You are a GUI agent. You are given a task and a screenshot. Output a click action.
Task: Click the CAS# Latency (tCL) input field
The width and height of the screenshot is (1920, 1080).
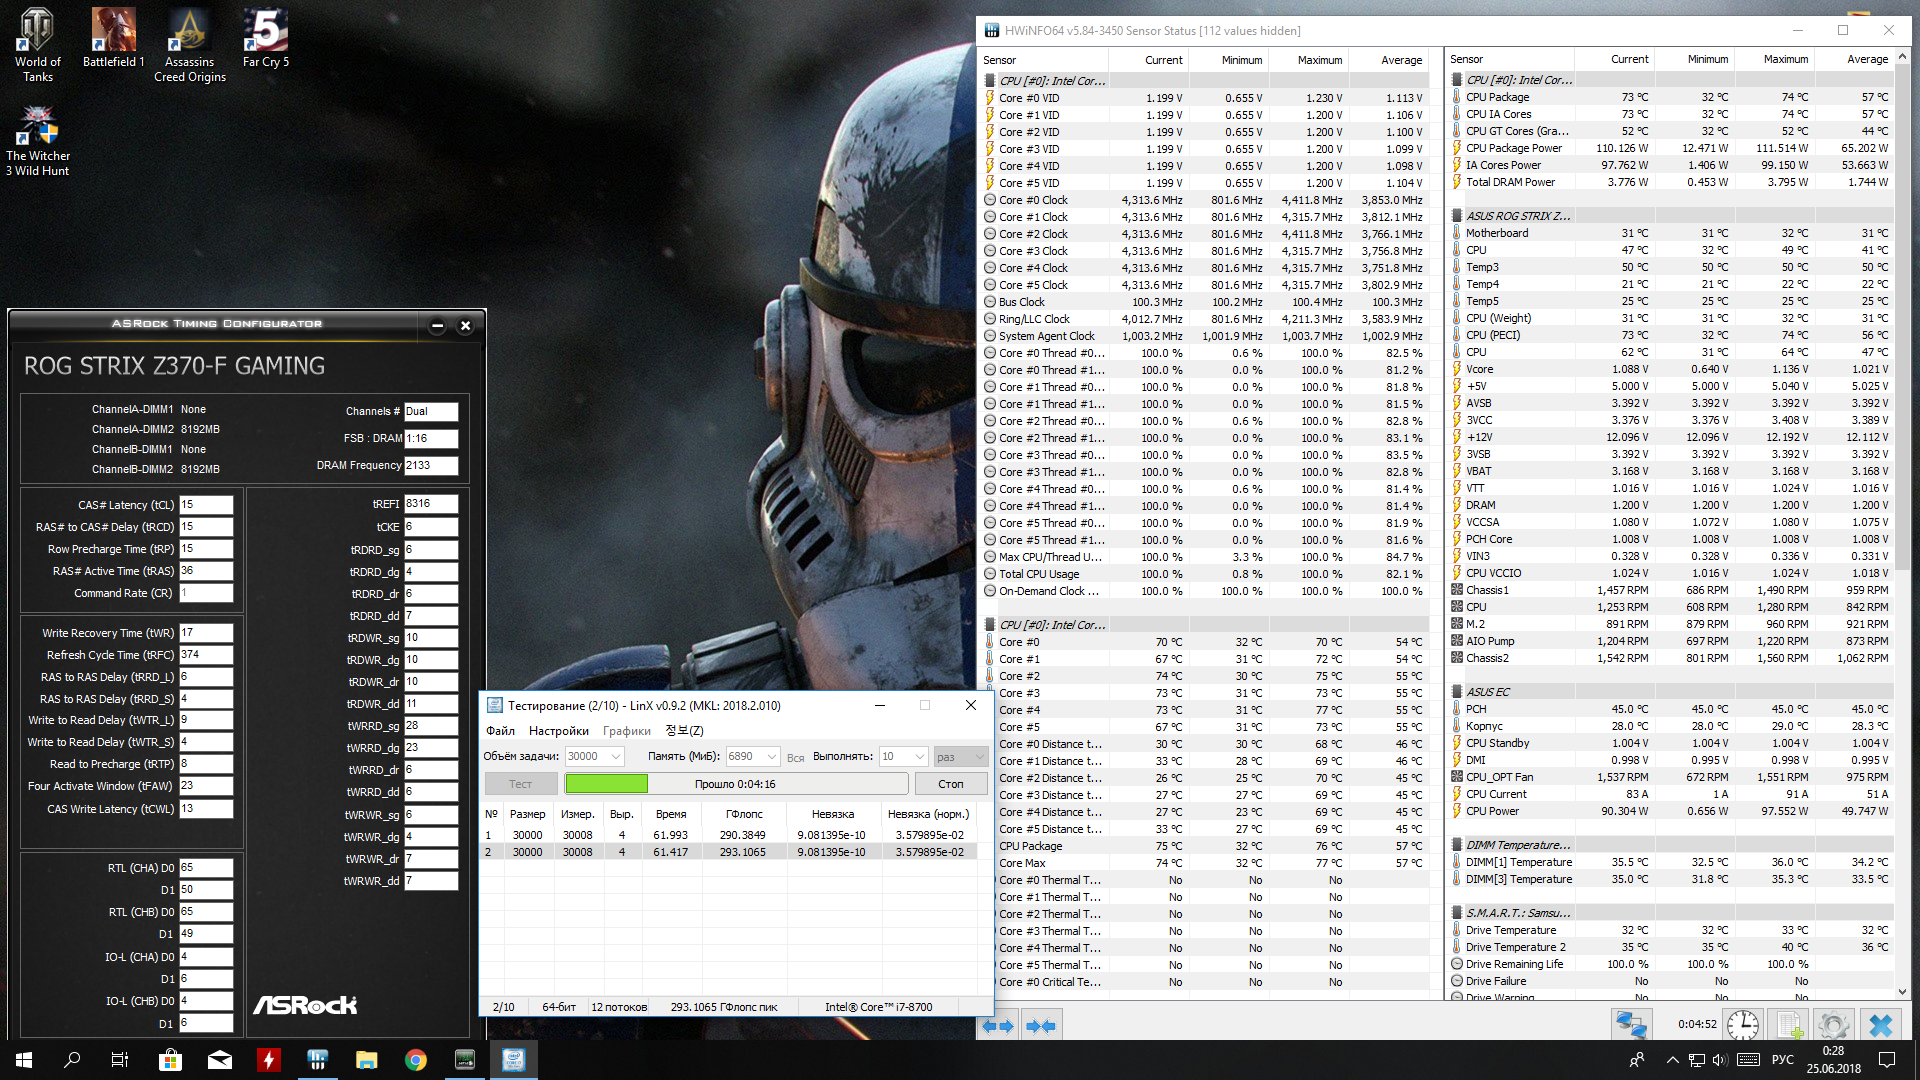206,505
